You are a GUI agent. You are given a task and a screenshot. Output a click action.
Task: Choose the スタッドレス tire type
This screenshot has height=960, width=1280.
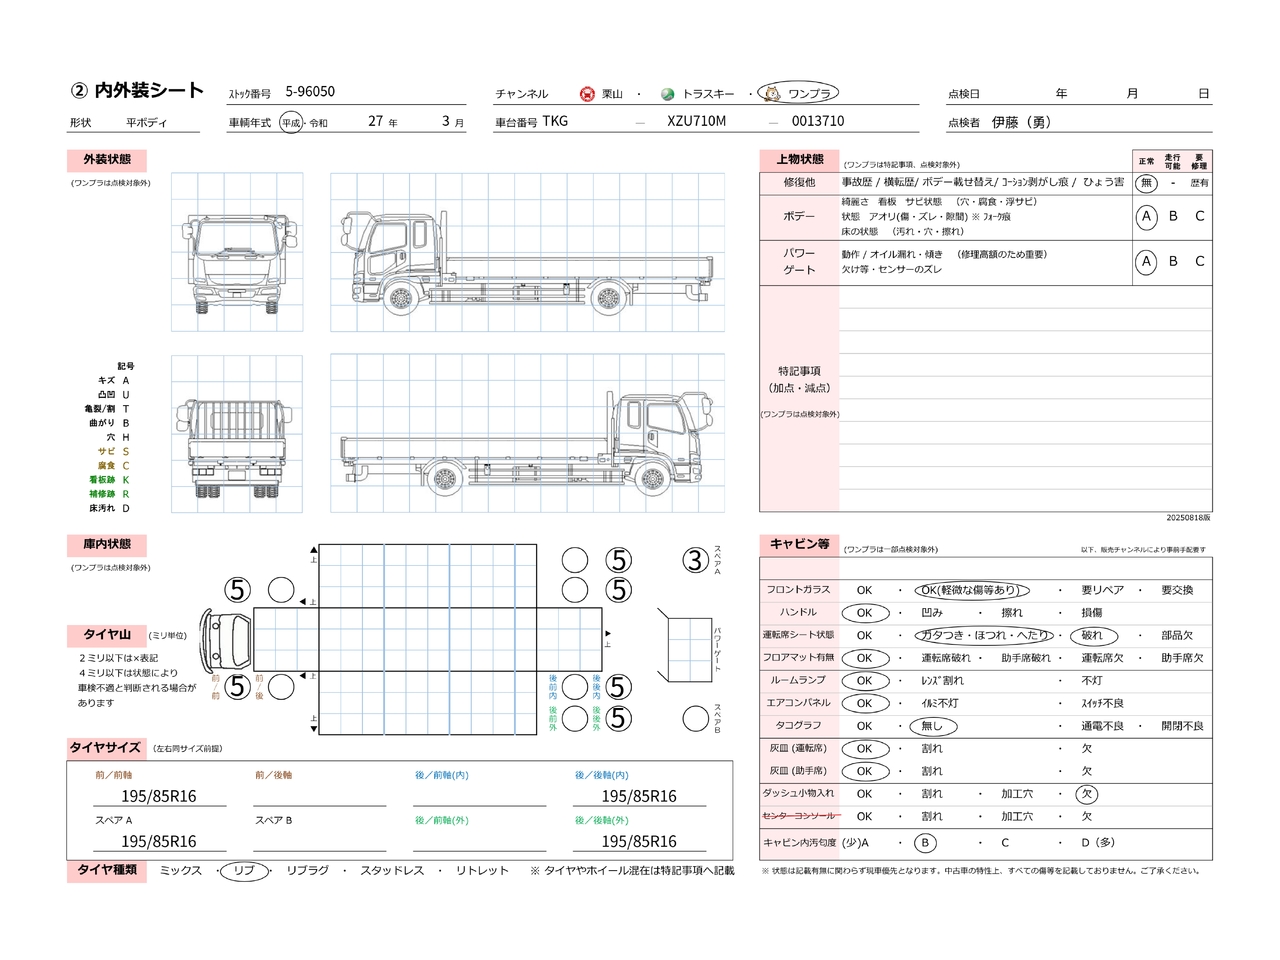coord(392,871)
